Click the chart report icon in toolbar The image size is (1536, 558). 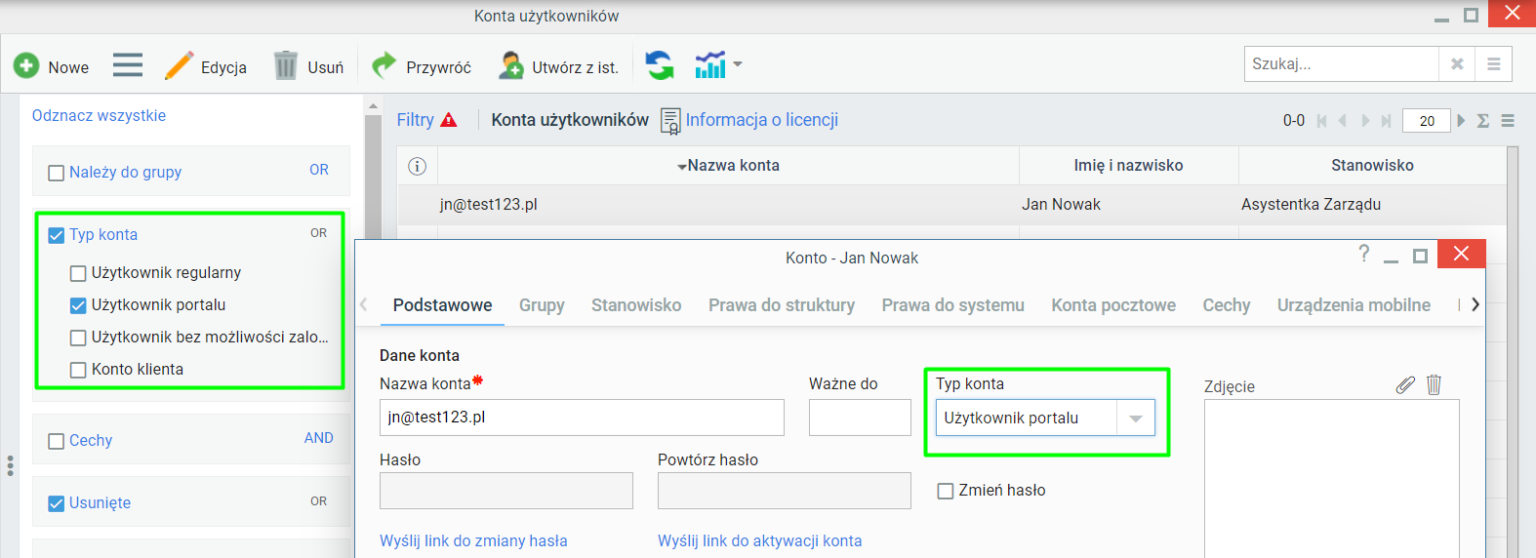pos(710,66)
